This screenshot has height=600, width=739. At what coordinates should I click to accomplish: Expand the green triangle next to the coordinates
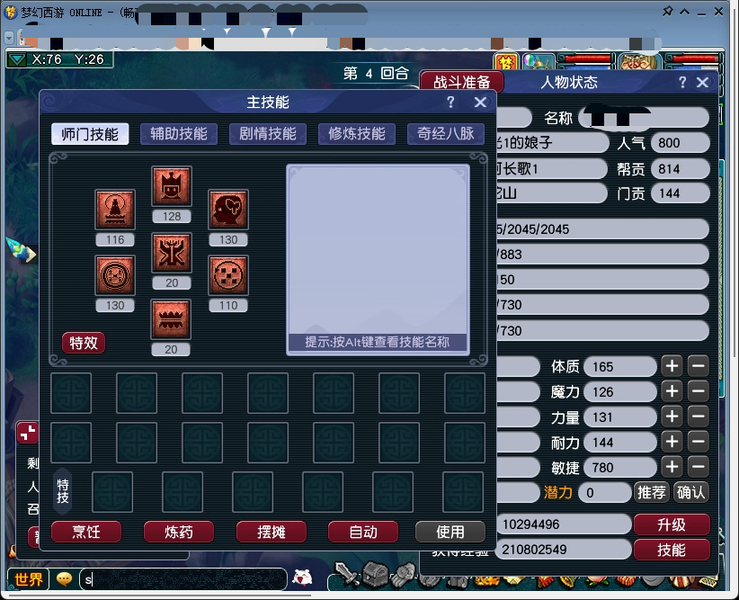pyautogui.click(x=17, y=59)
